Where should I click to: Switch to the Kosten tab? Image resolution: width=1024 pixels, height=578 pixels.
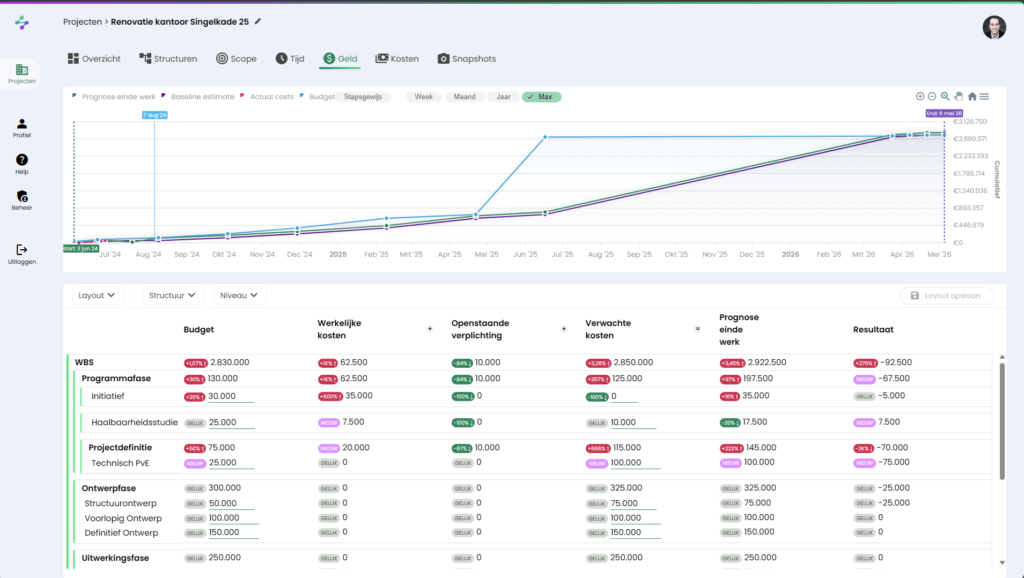[x=397, y=59]
